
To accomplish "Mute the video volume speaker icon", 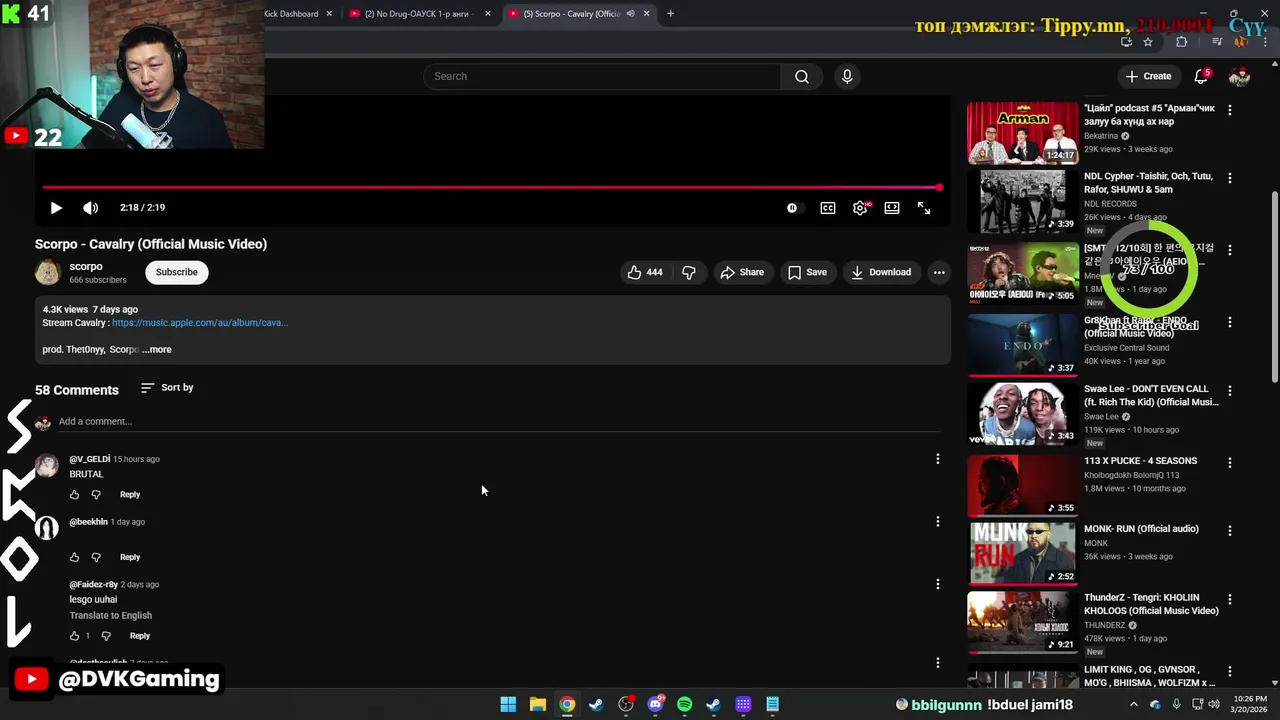I will pos(90,208).
